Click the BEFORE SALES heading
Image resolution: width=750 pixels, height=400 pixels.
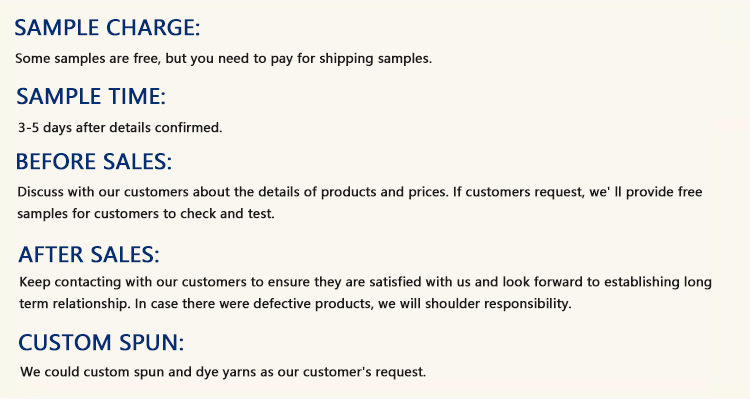tap(94, 162)
